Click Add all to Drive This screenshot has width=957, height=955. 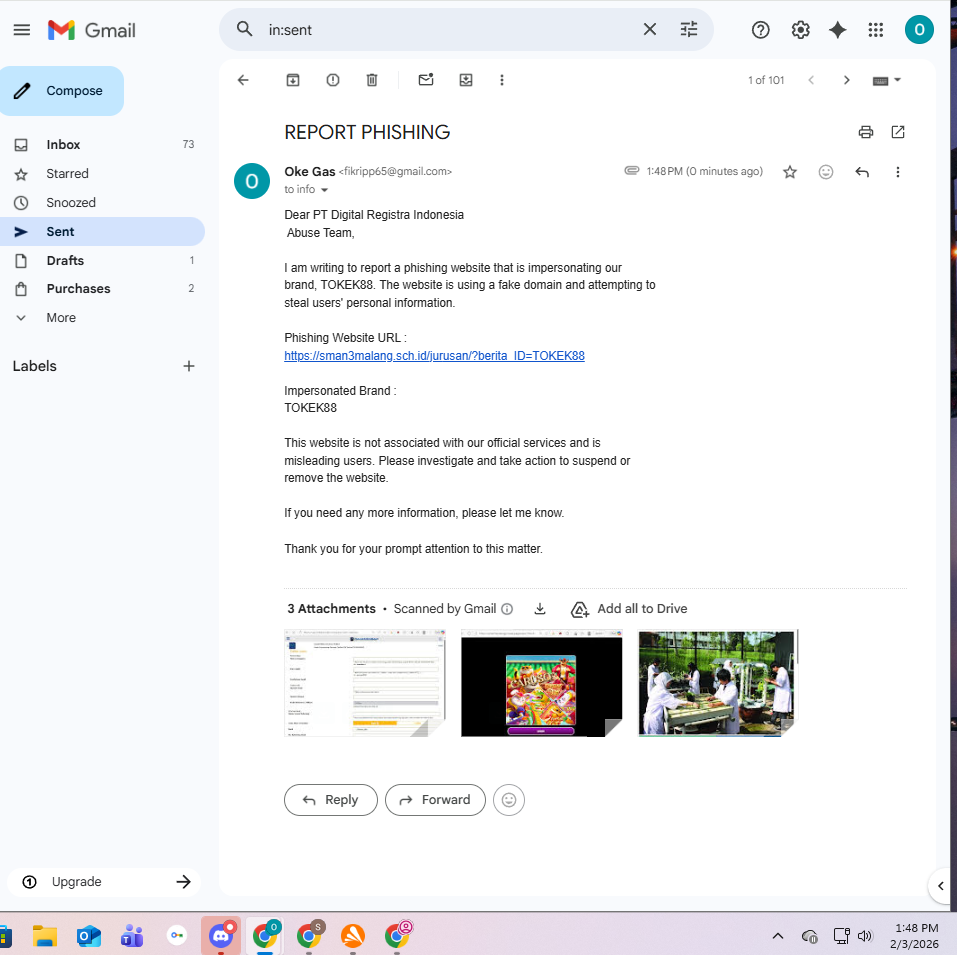(629, 609)
